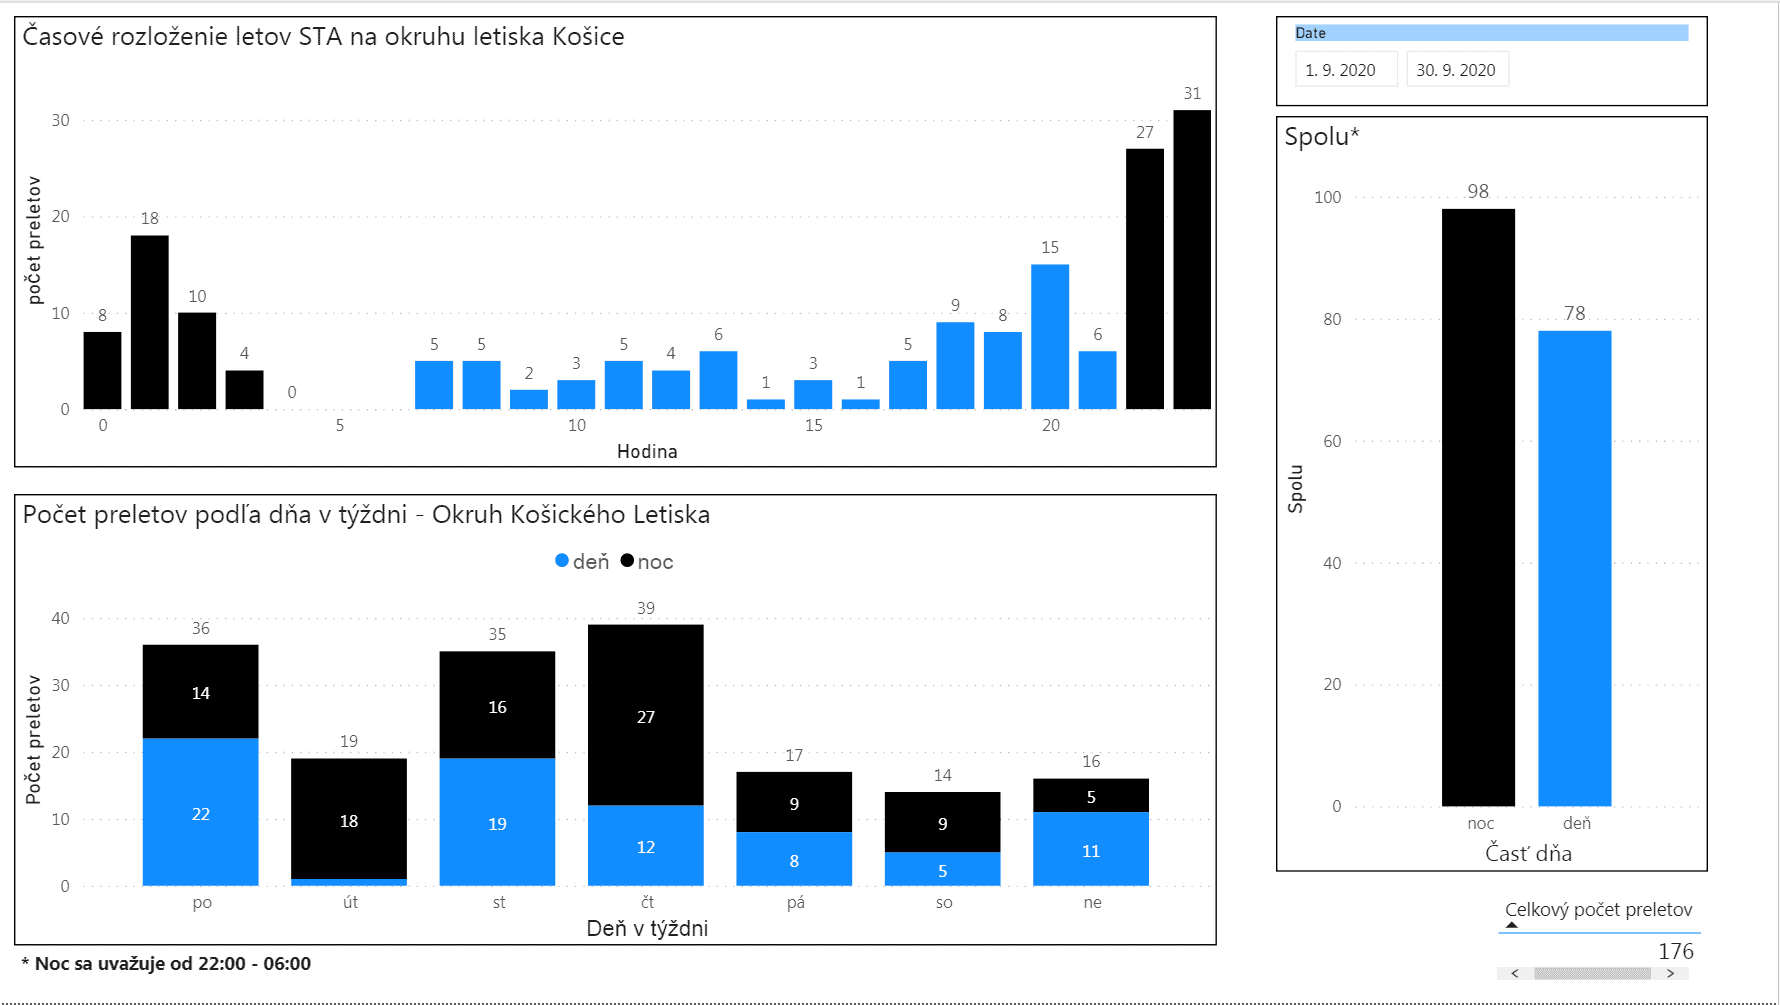The height and width of the screenshot is (1005, 1780).
Task: Click the total value 176 in the table
Action: pyautogui.click(x=1675, y=951)
